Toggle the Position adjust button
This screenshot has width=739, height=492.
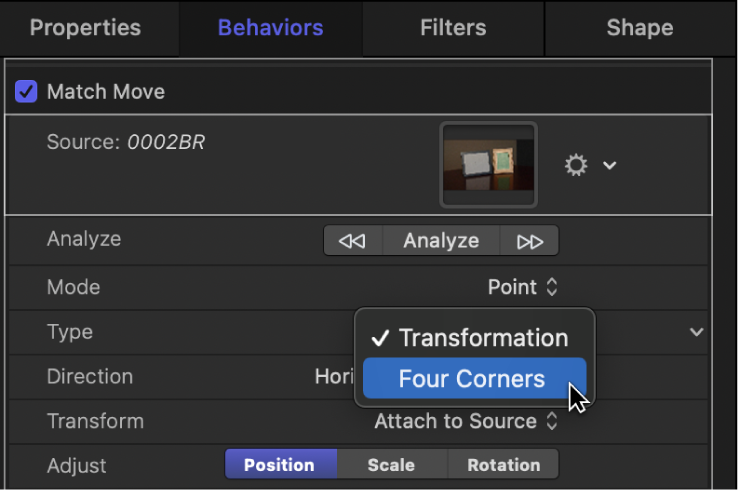pyautogui.click(x=280, y=465)
